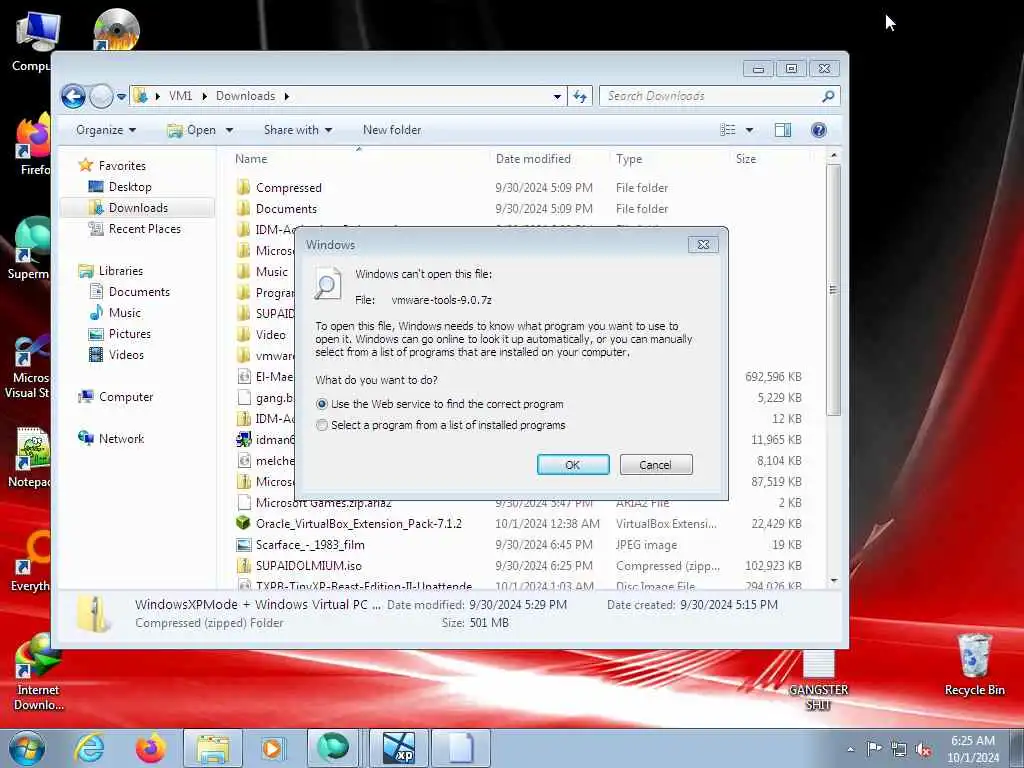Switch to Windows Explorer taskbar button
The height and width of the screenshot is (768, 1024).
(x=213, y=748)
